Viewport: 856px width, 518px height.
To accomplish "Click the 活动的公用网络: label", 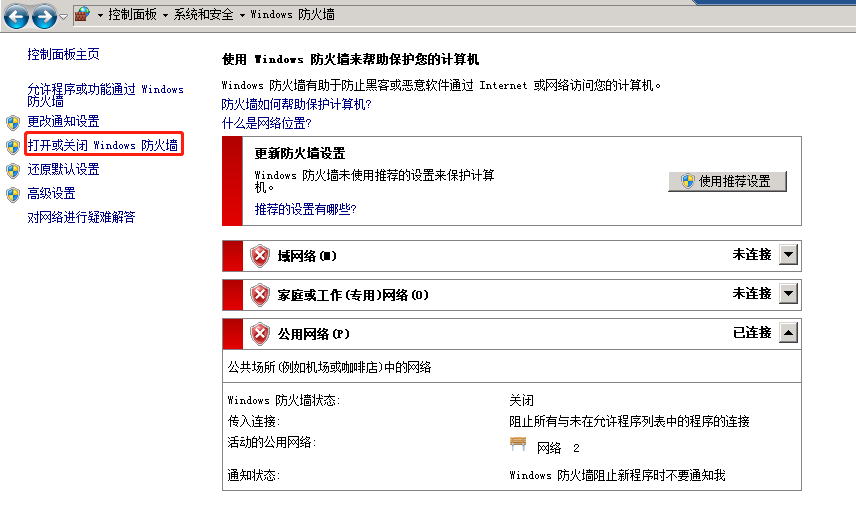I will 272,442.
